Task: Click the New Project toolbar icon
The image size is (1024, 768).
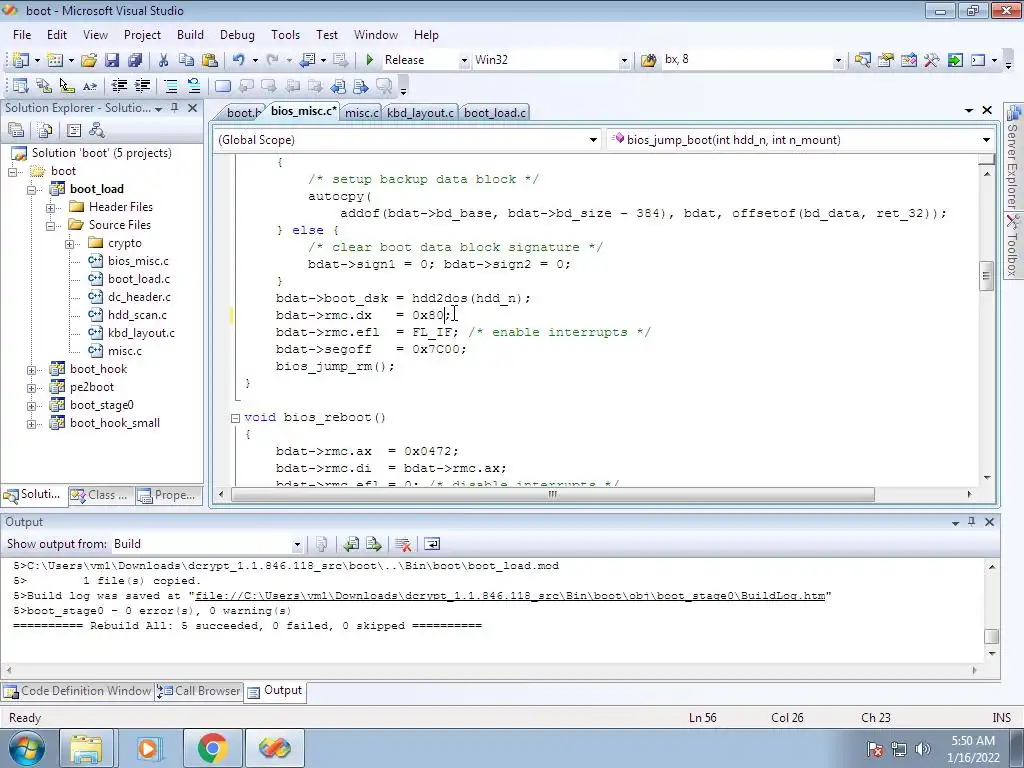Action: (x=20, y=60)
